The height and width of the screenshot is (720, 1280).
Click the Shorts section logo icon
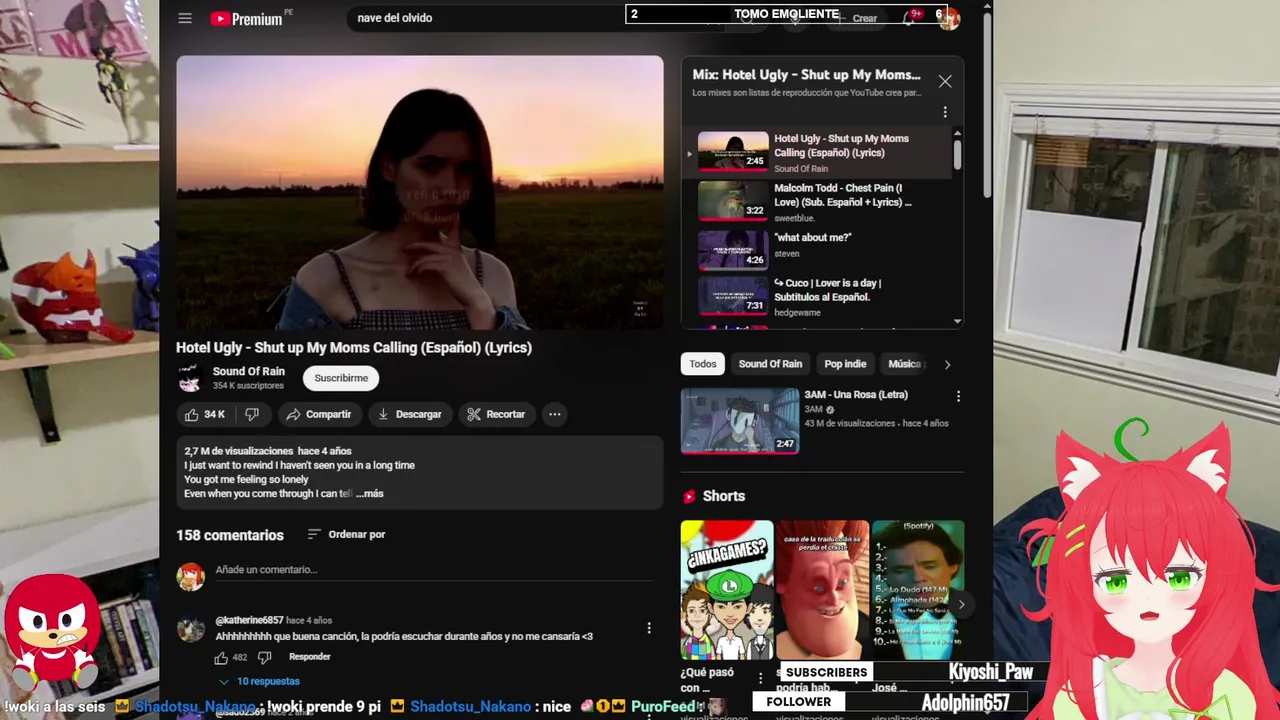tap(689, 496)
